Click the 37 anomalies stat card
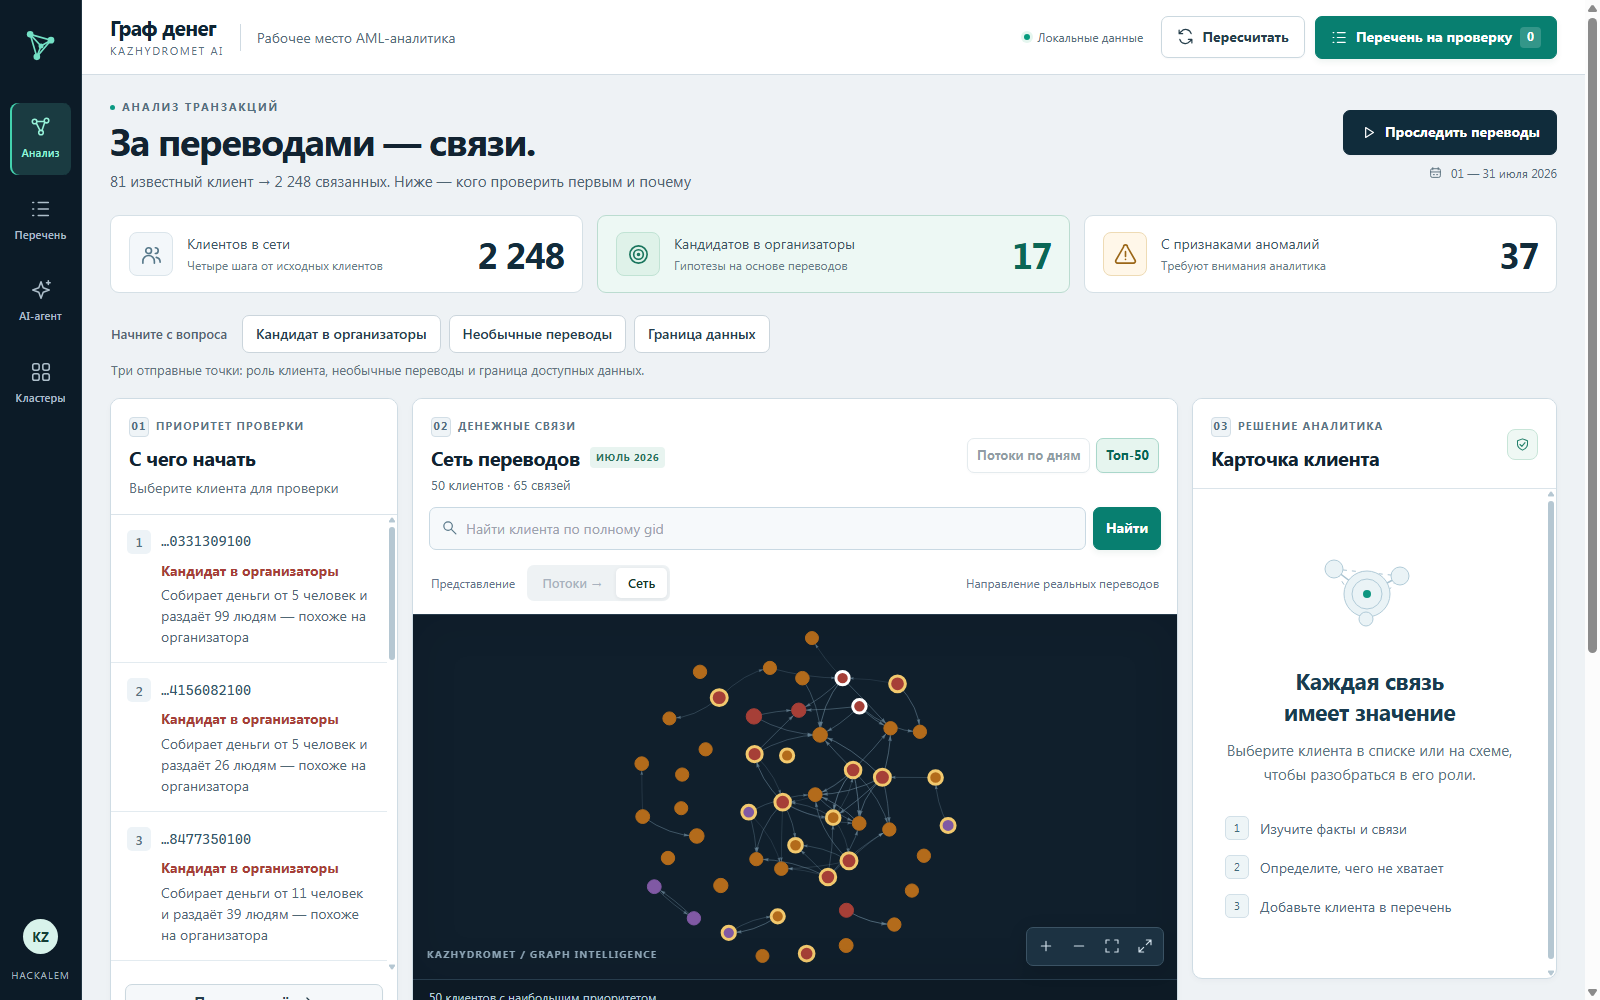Screen dimensions: 1600x1000 click(1320, 254)
